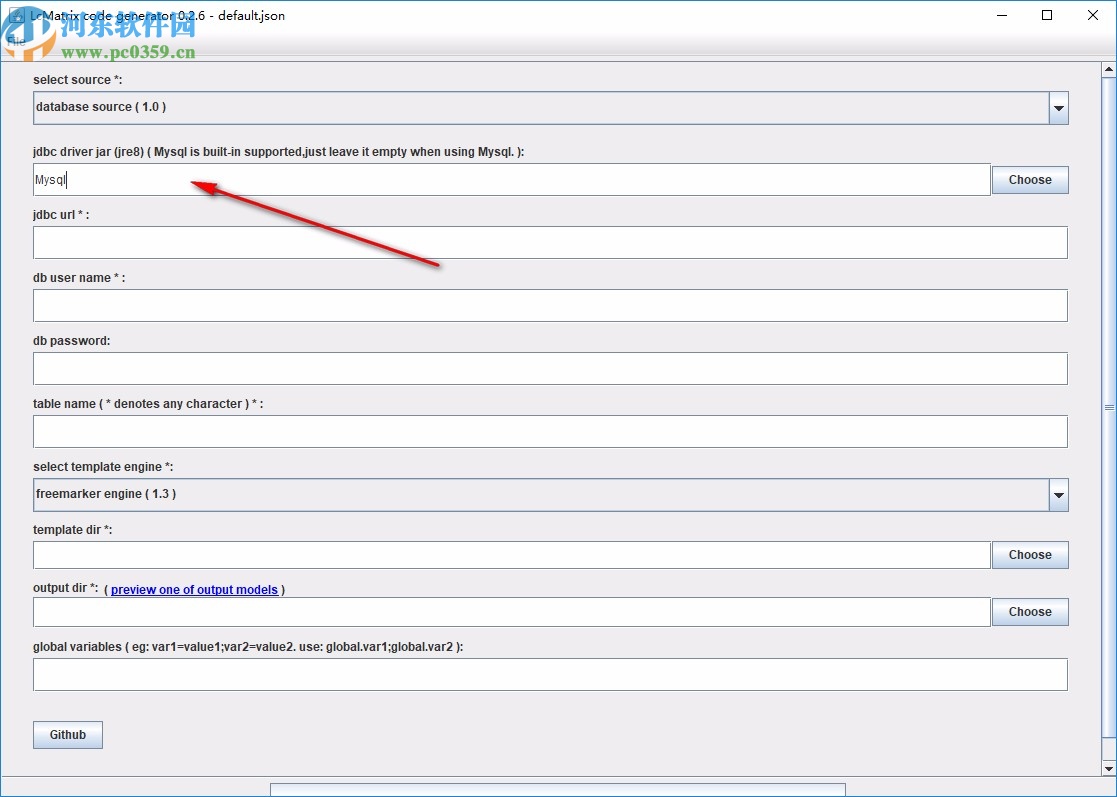Click the template dir input field
This screenshot has width=1117, height=797.
coord(511,555)
